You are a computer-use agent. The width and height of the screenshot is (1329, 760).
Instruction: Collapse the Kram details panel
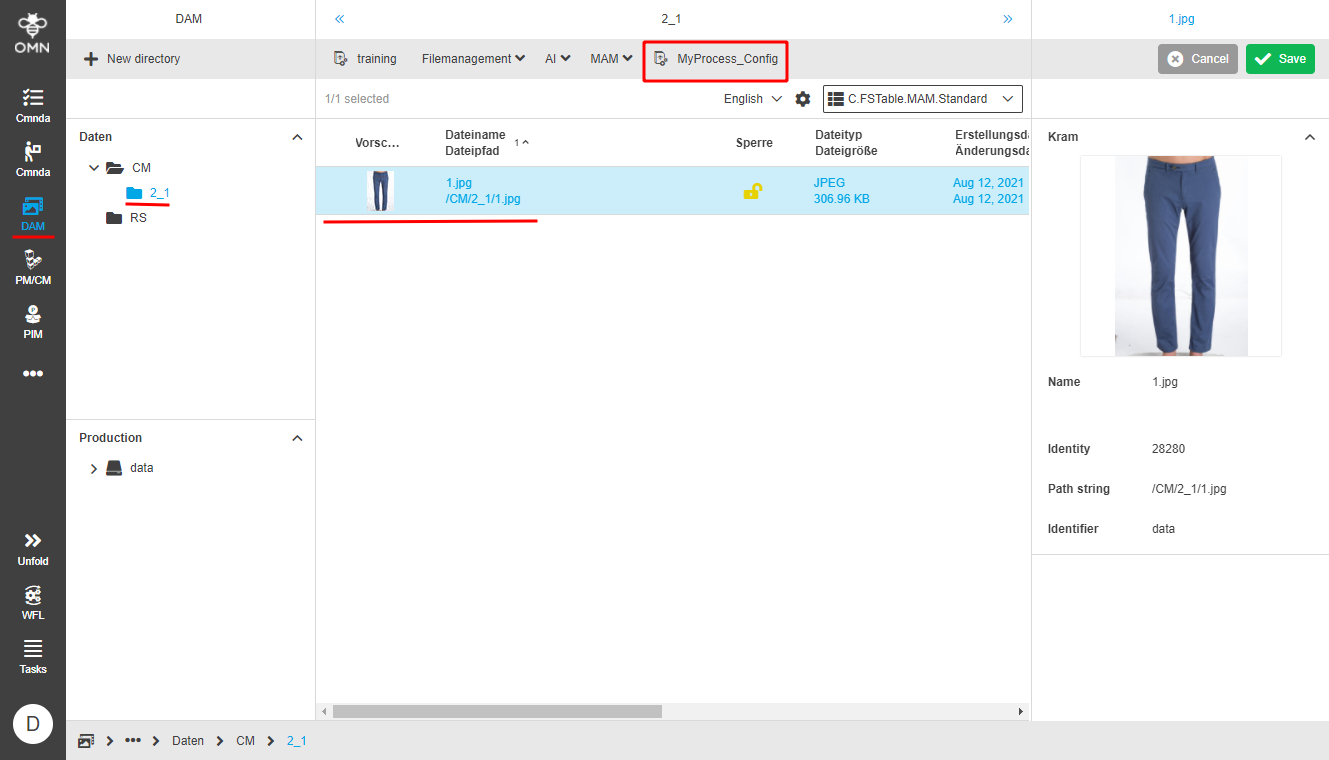point(1309,137)
